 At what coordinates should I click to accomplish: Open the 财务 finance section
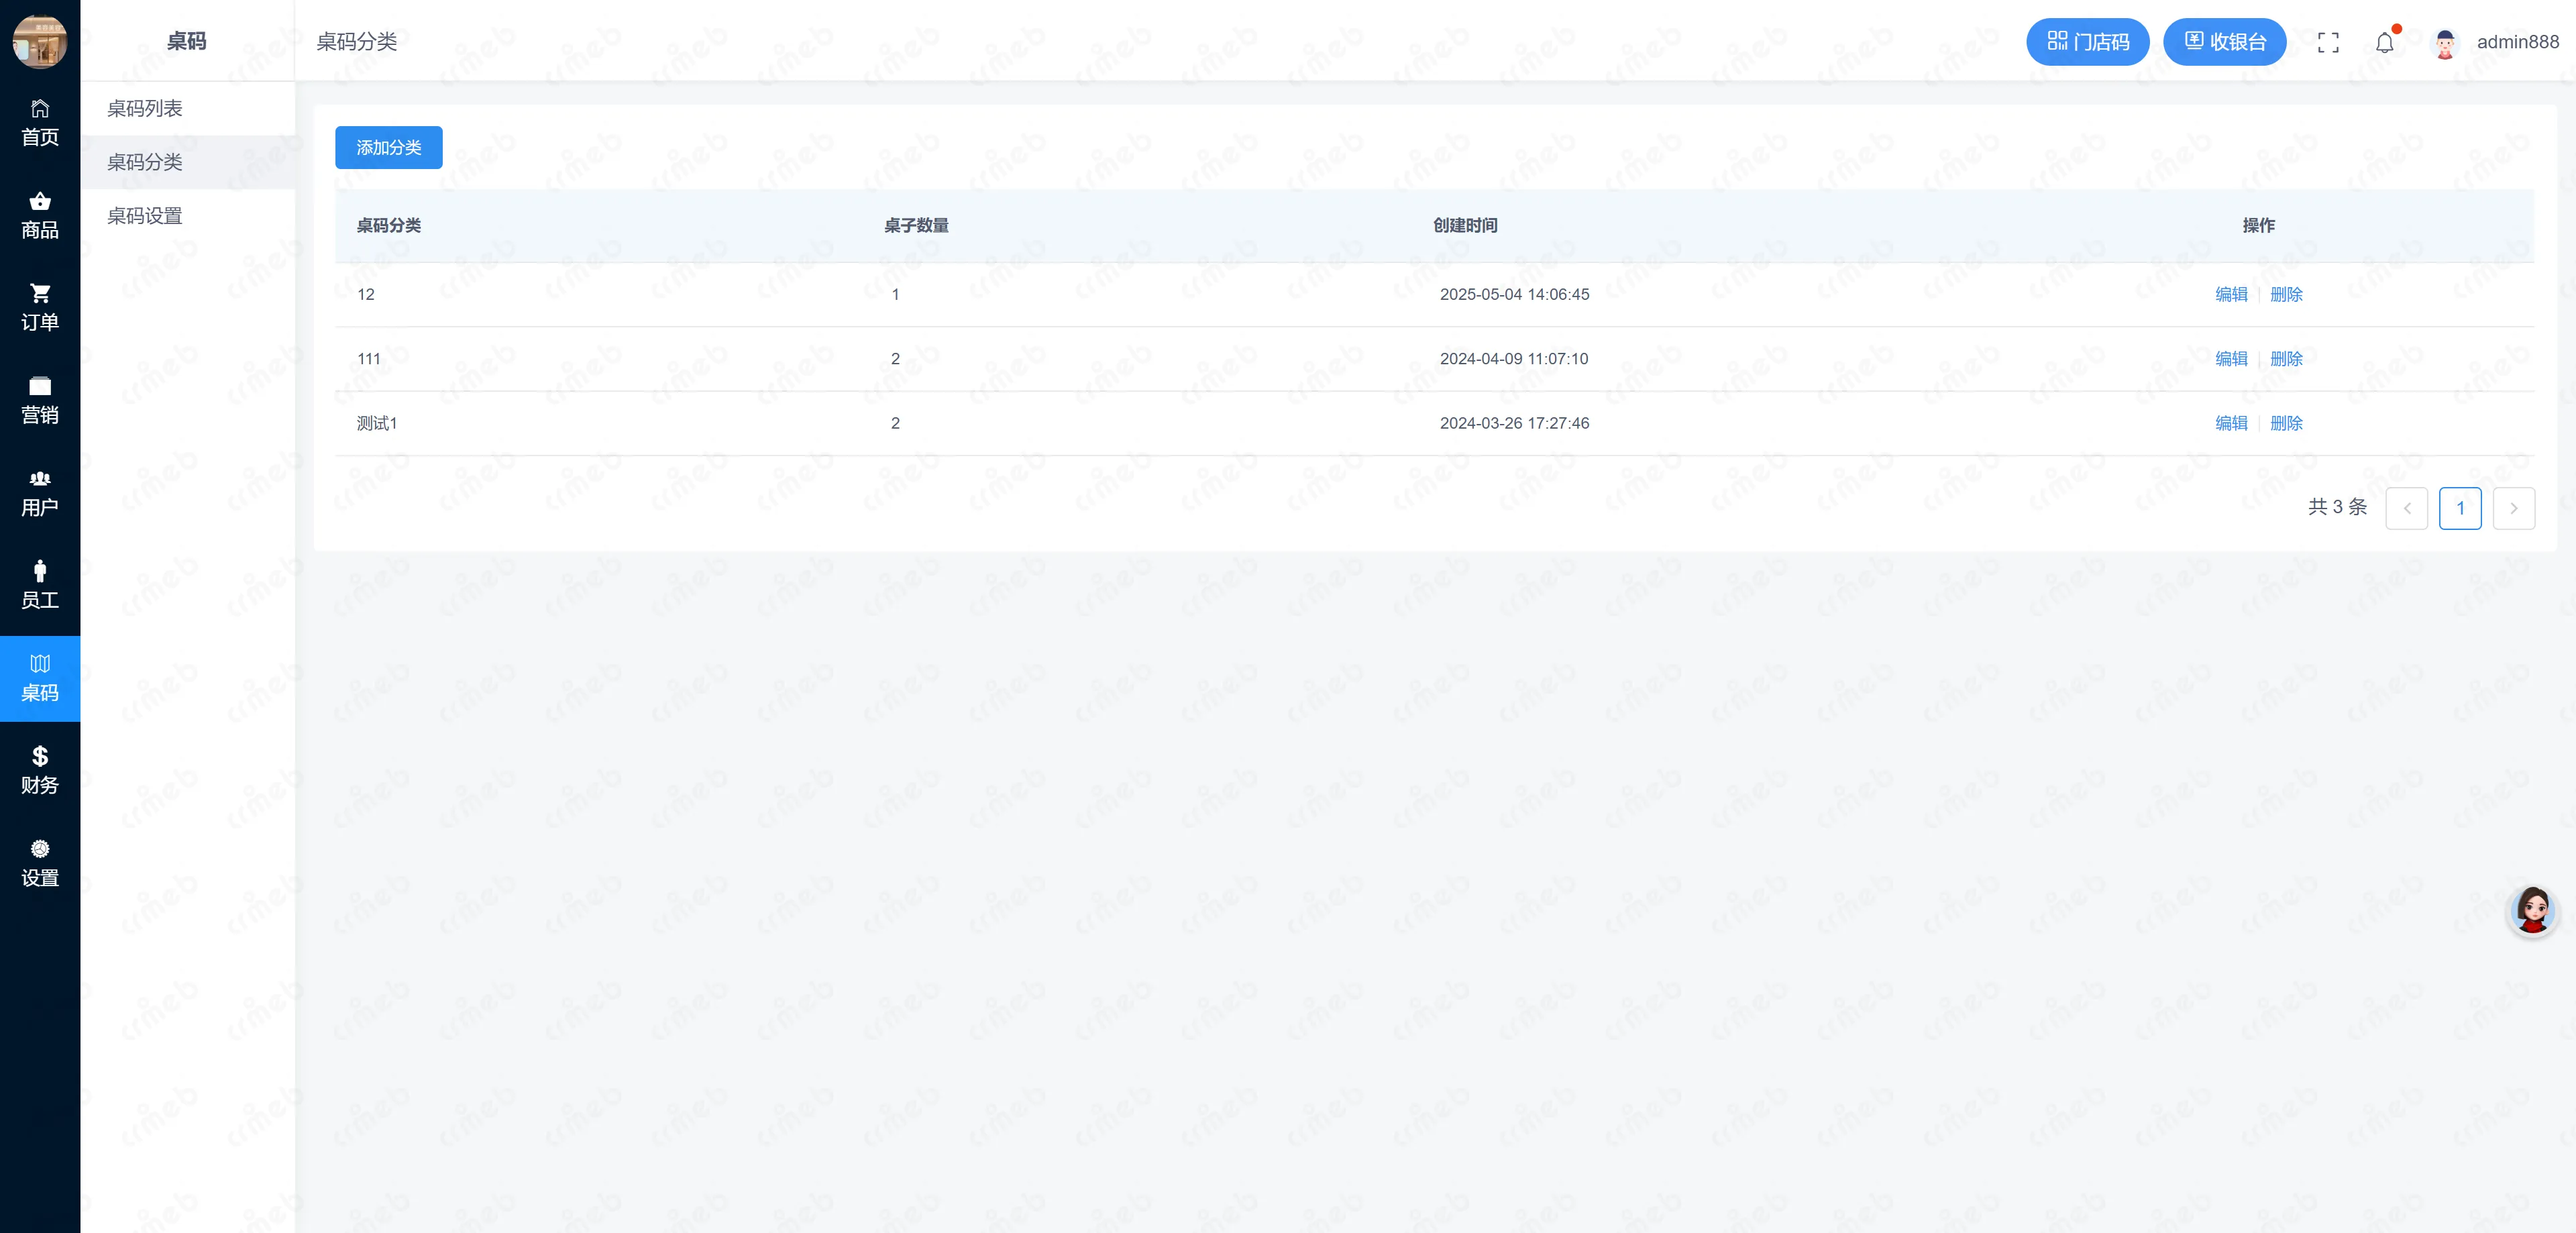tap(40, 770)
